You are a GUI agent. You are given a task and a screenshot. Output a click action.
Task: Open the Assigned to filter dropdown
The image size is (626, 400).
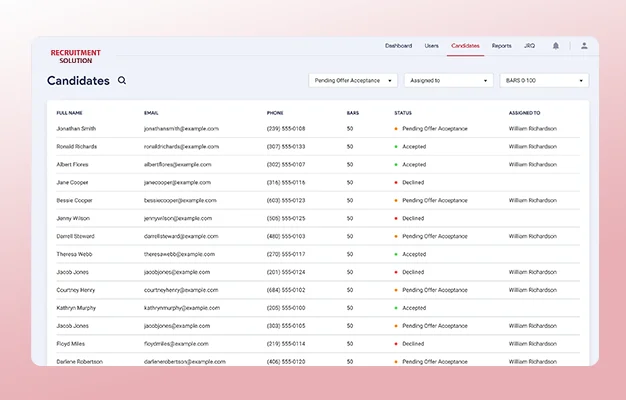[x=449, y=81]
